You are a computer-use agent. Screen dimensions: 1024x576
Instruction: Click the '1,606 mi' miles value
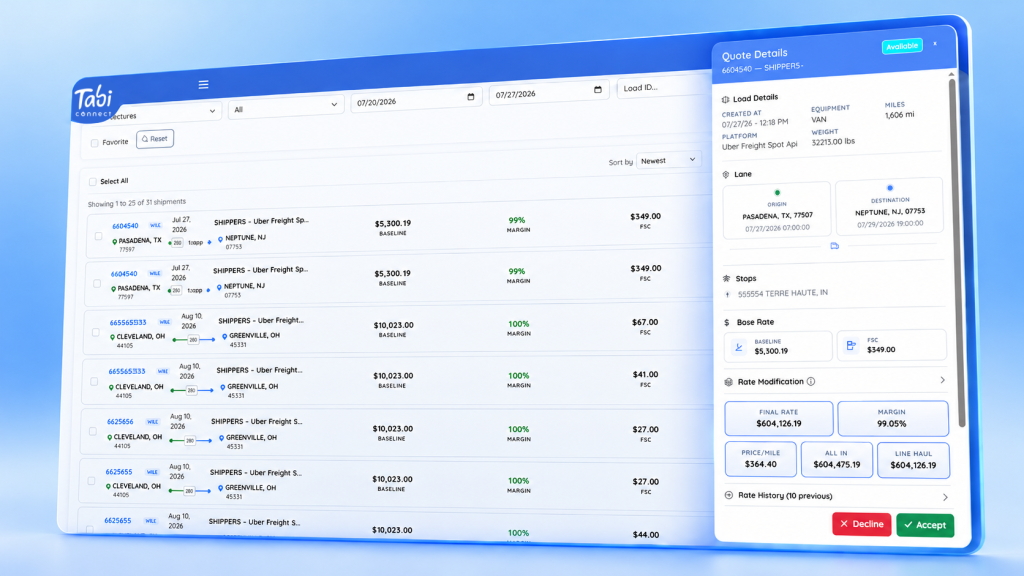[x=899, y=115]
